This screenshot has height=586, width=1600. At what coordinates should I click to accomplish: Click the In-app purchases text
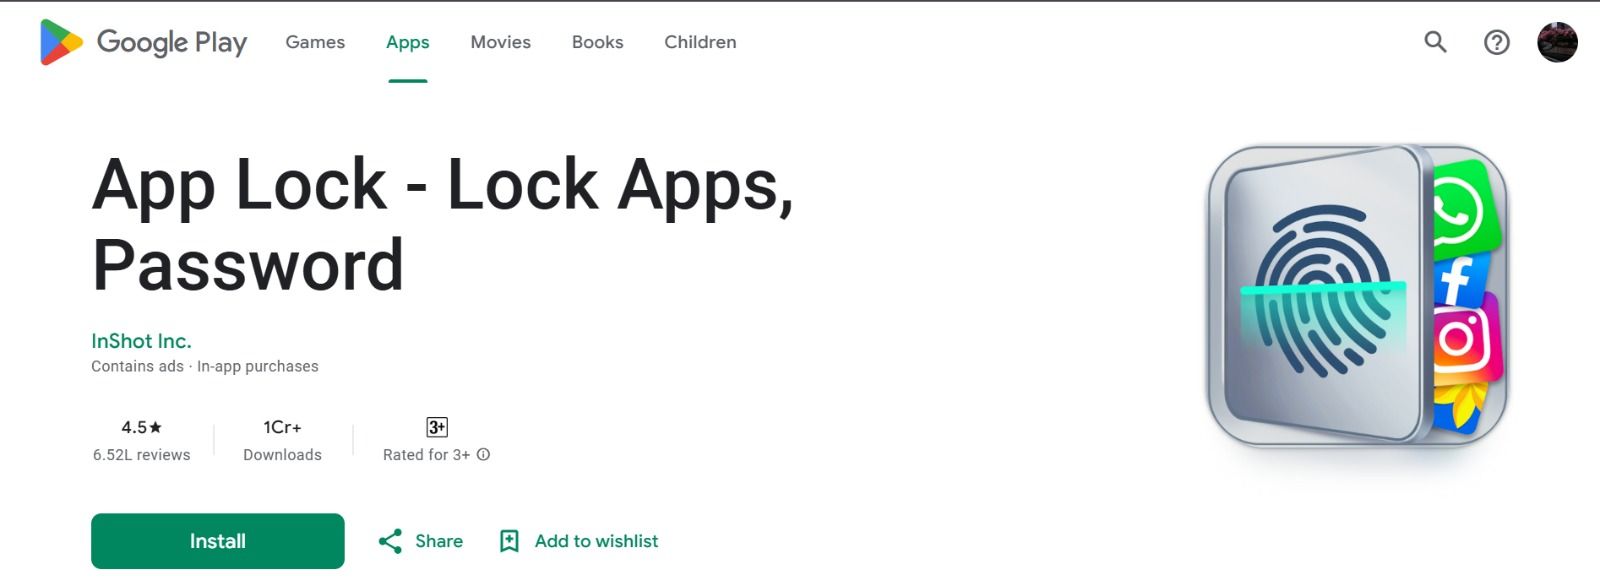[x=258, y=366]
